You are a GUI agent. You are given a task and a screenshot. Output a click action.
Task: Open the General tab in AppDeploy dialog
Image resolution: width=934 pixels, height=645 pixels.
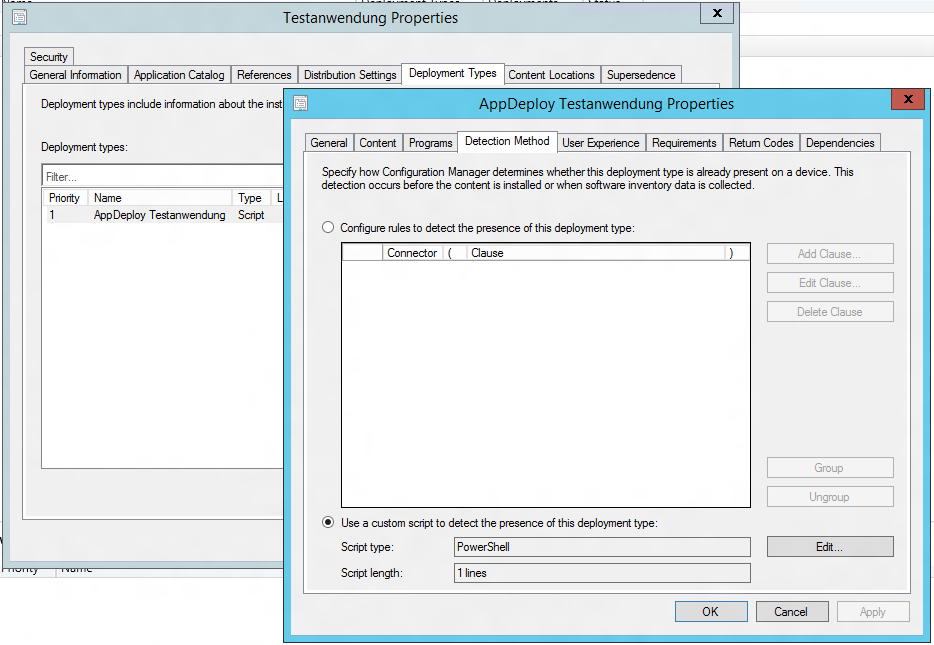329,143
